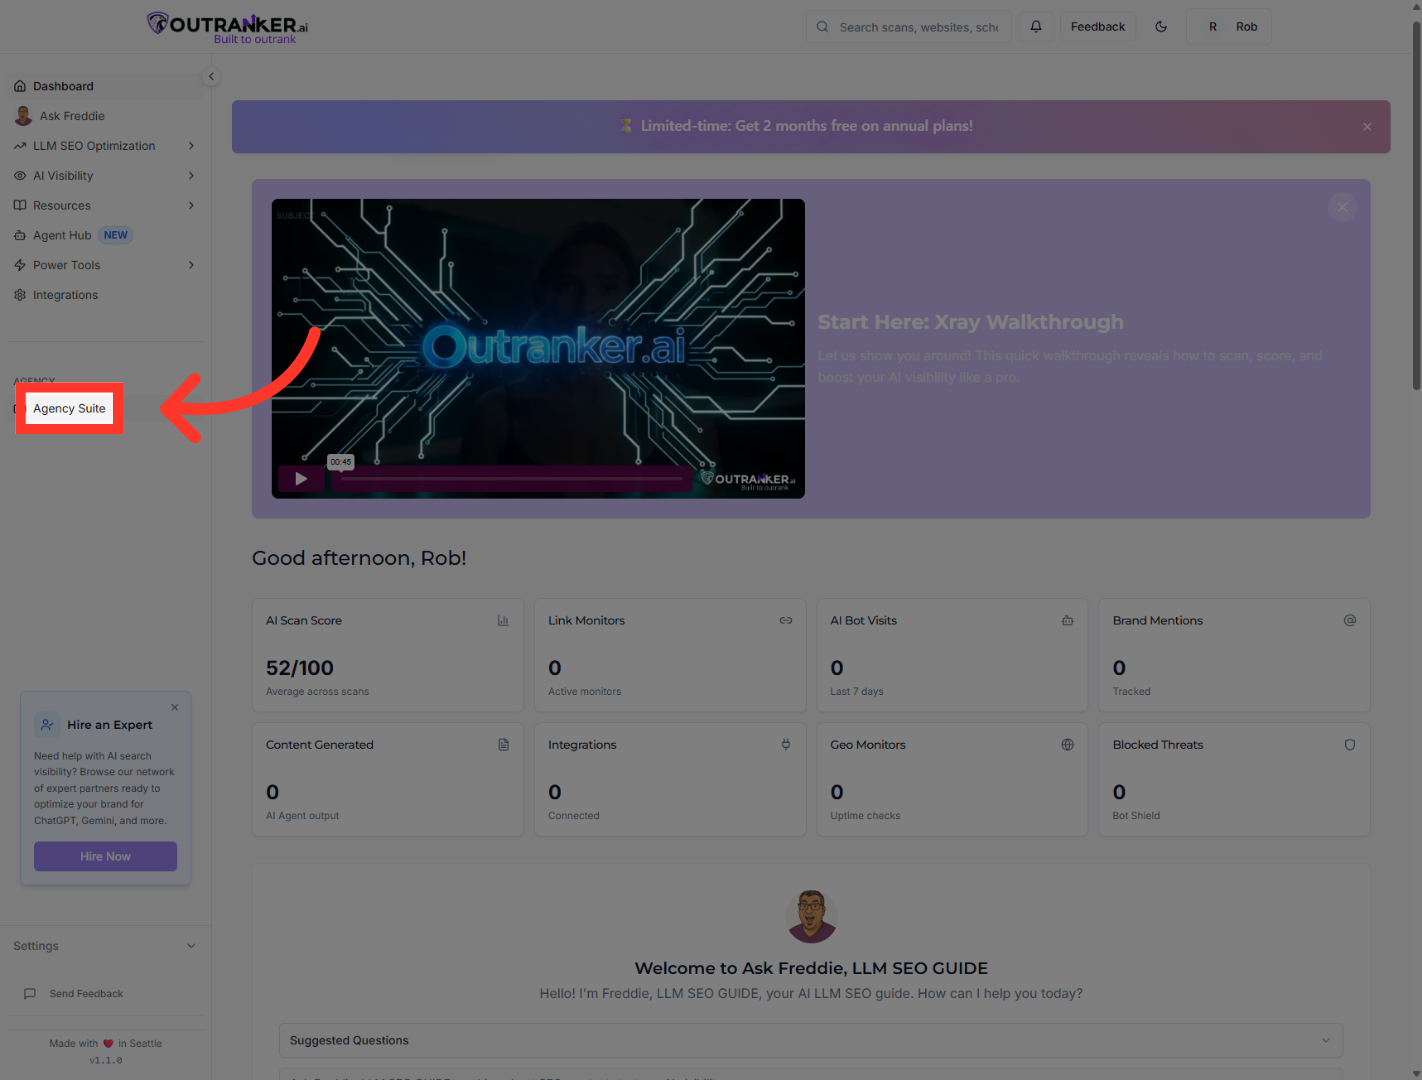
Task: Click the AI Bot Visits robot icon
Action: pos(1068,621)
